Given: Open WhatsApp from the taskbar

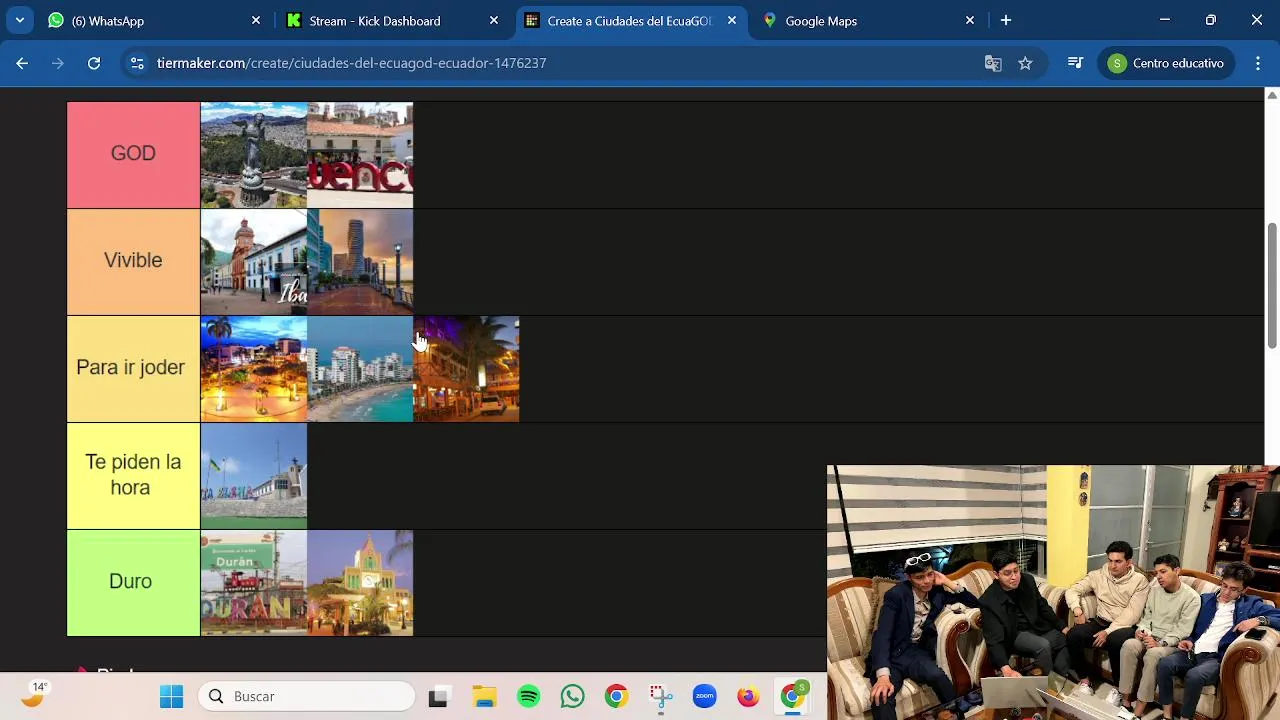Looking at the screenshot, I should pyautogui.click(x=572, y=697).
